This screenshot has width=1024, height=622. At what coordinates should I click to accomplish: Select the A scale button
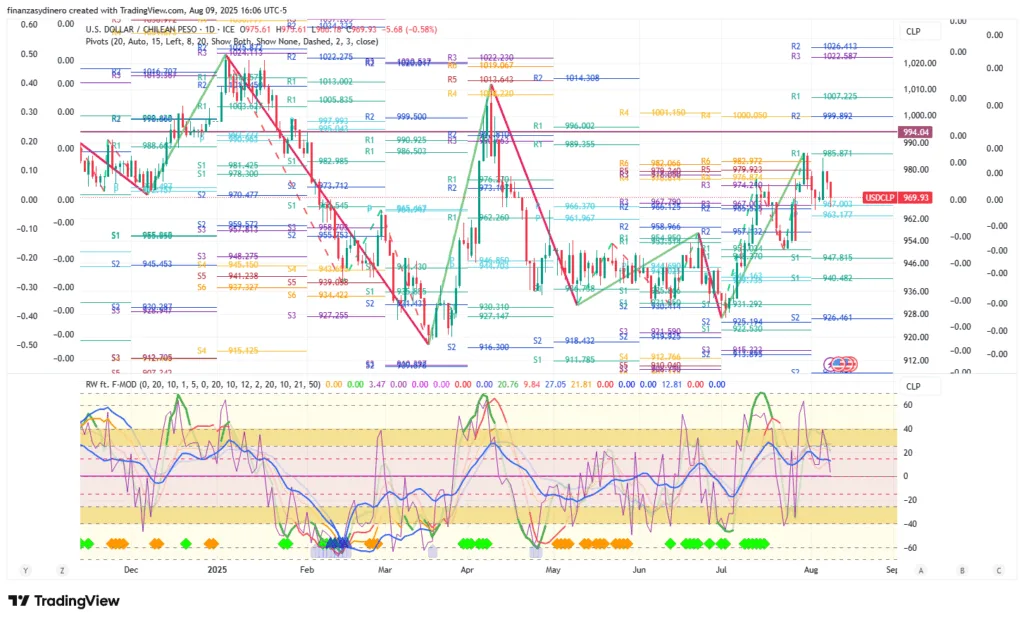pyautogui.click(x=921, y=570)
